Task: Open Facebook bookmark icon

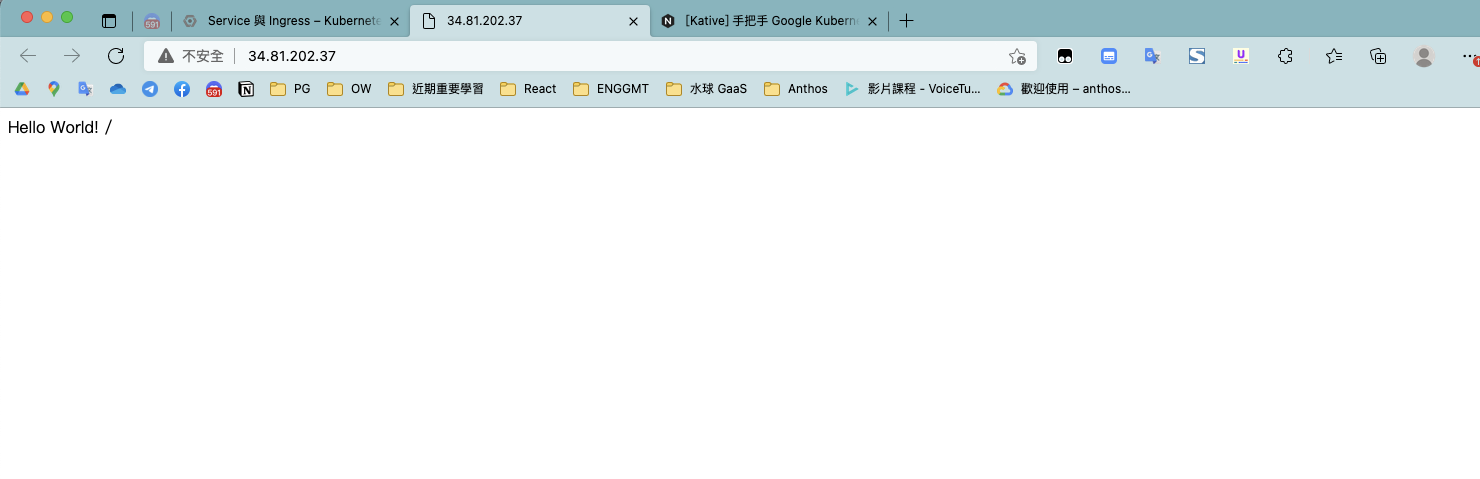Action: point(182,89)
